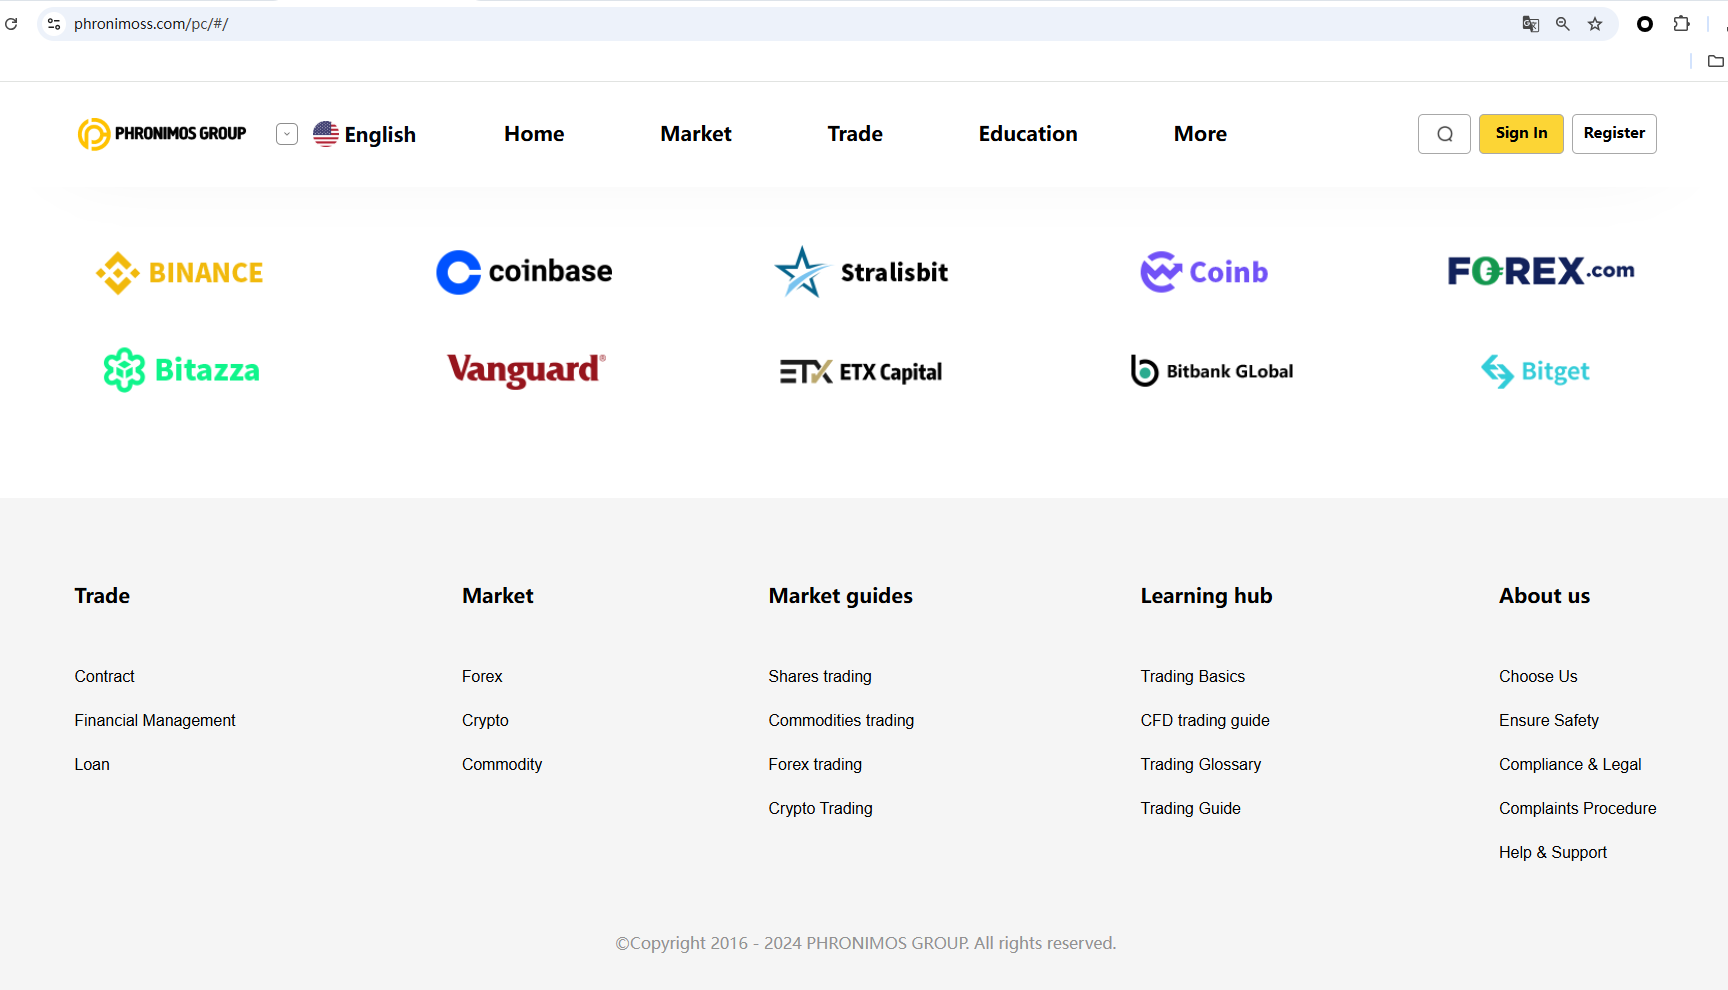This screenshot has width=1728, height=990.
Task: Click the browser reload icon
Action: (x=12, y=24)
